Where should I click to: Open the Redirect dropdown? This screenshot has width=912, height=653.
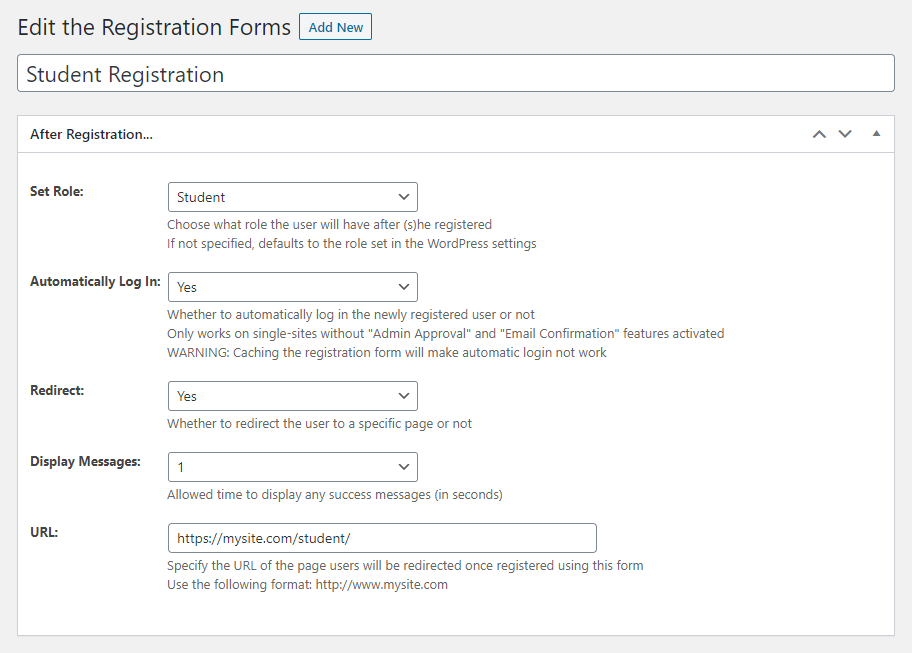293,396
